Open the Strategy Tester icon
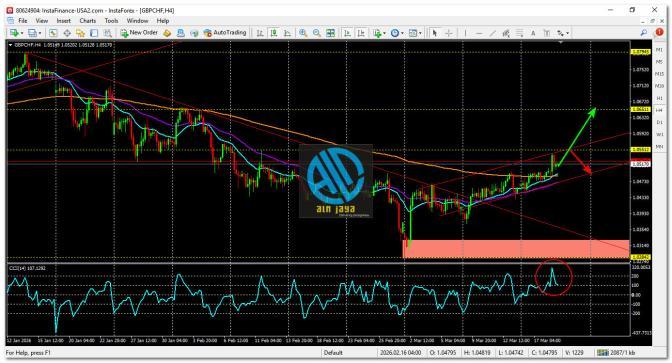Screen dimensions: 672x363 tap(108, 33)
